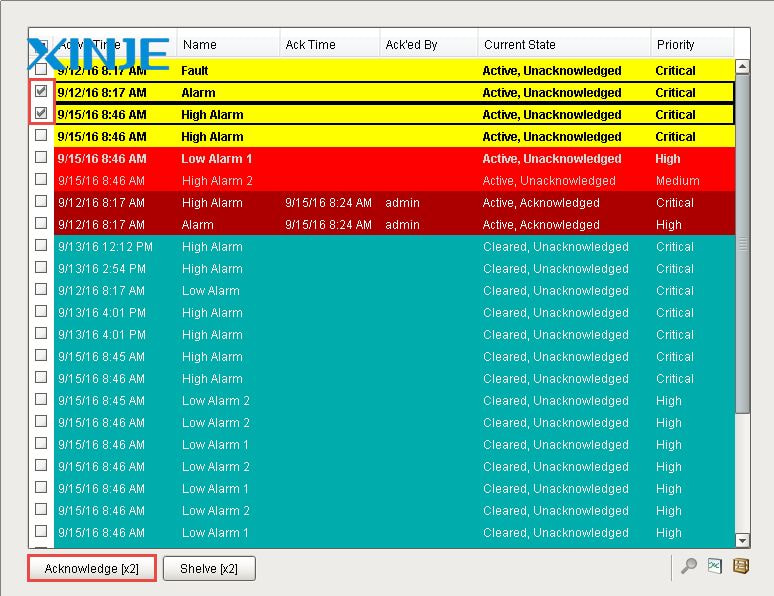Click 'High' in the Low Alarm 1 red row
Image resolution: width=774 pixels, height=596 pixels.
pos(667,159)
